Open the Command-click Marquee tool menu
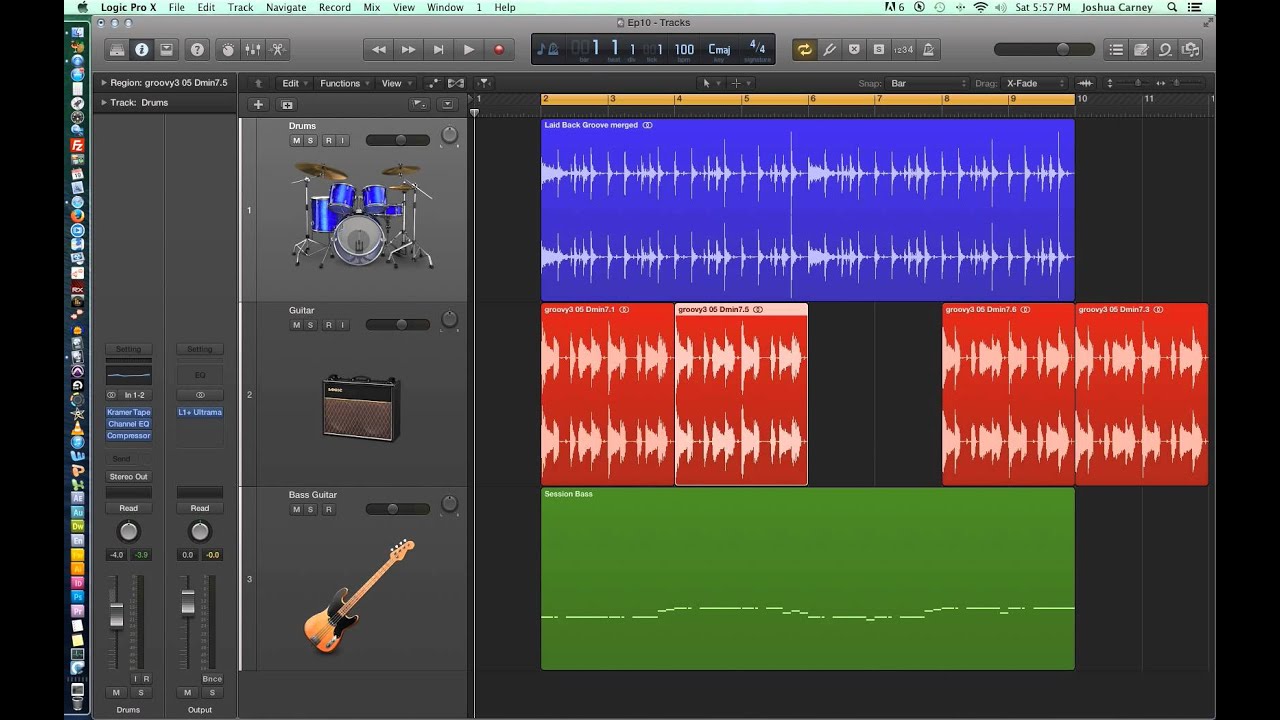Screen dimensions: 1280x720 tap(740, 83)
